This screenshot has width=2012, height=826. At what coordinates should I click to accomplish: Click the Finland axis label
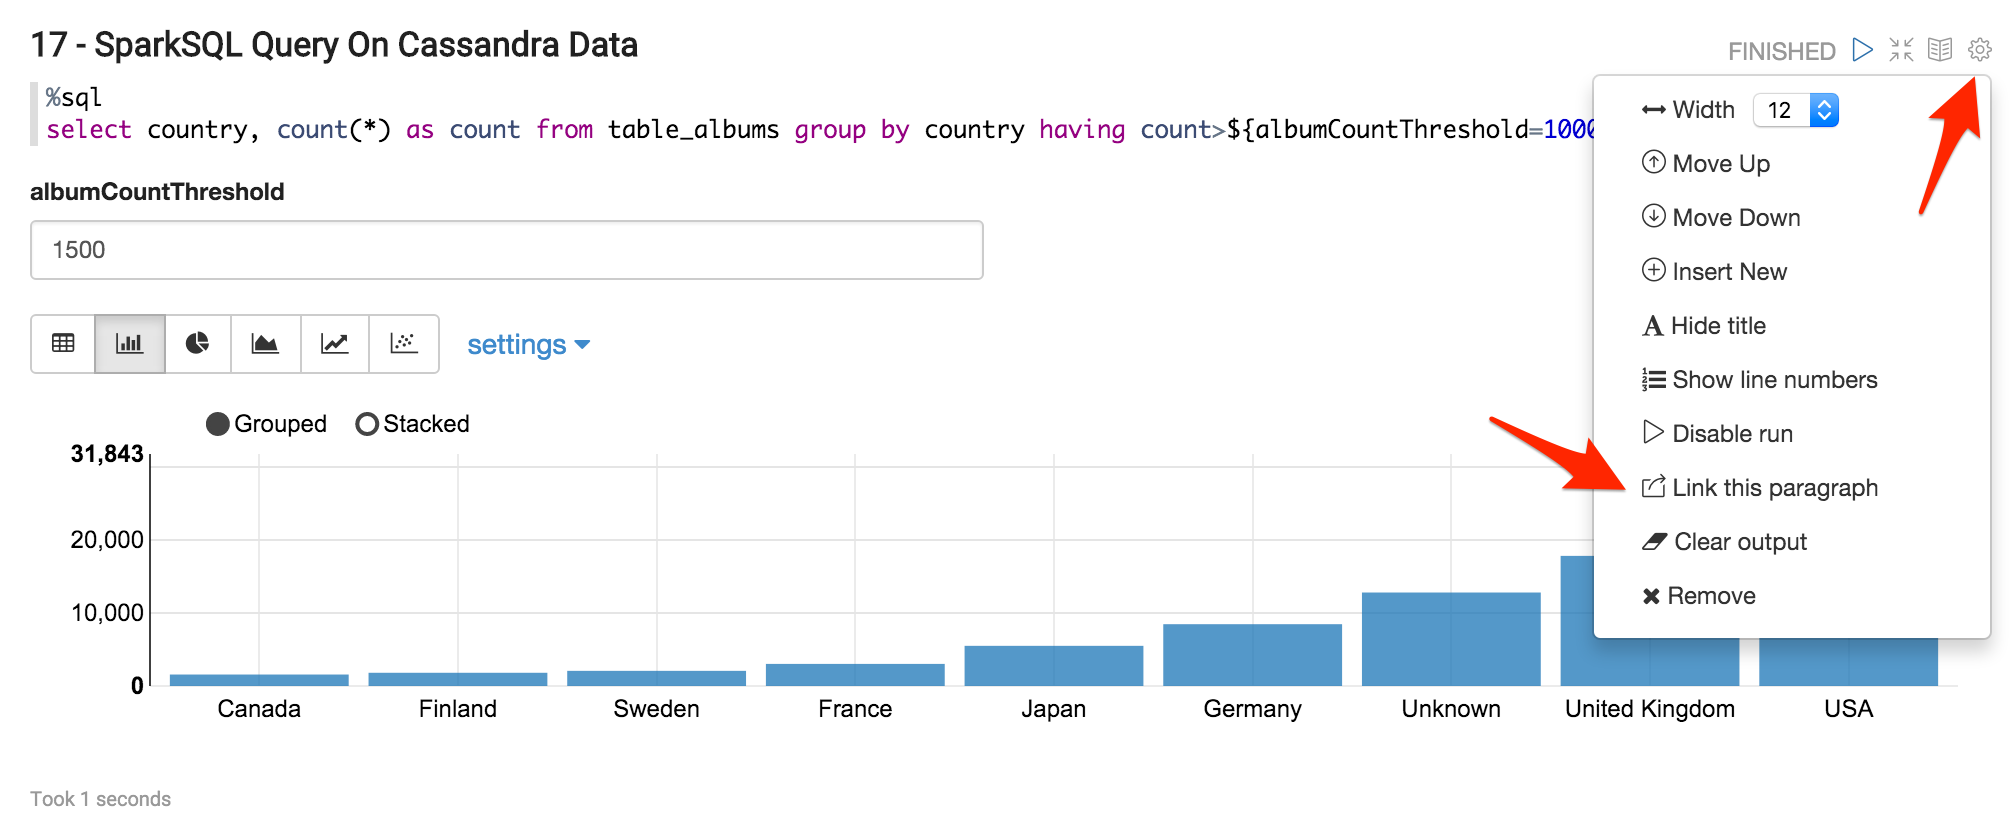[x=458, y=709]
